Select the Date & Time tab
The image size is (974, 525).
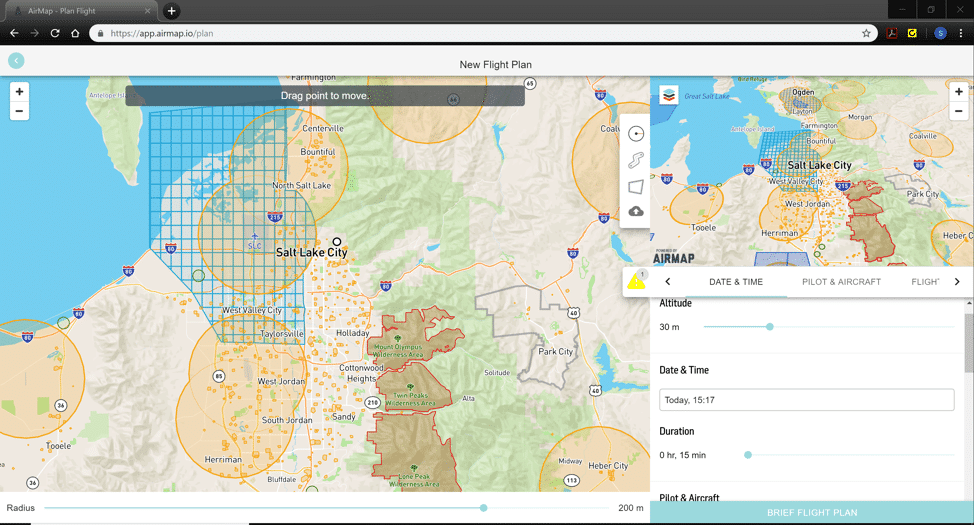click(736, 282)
